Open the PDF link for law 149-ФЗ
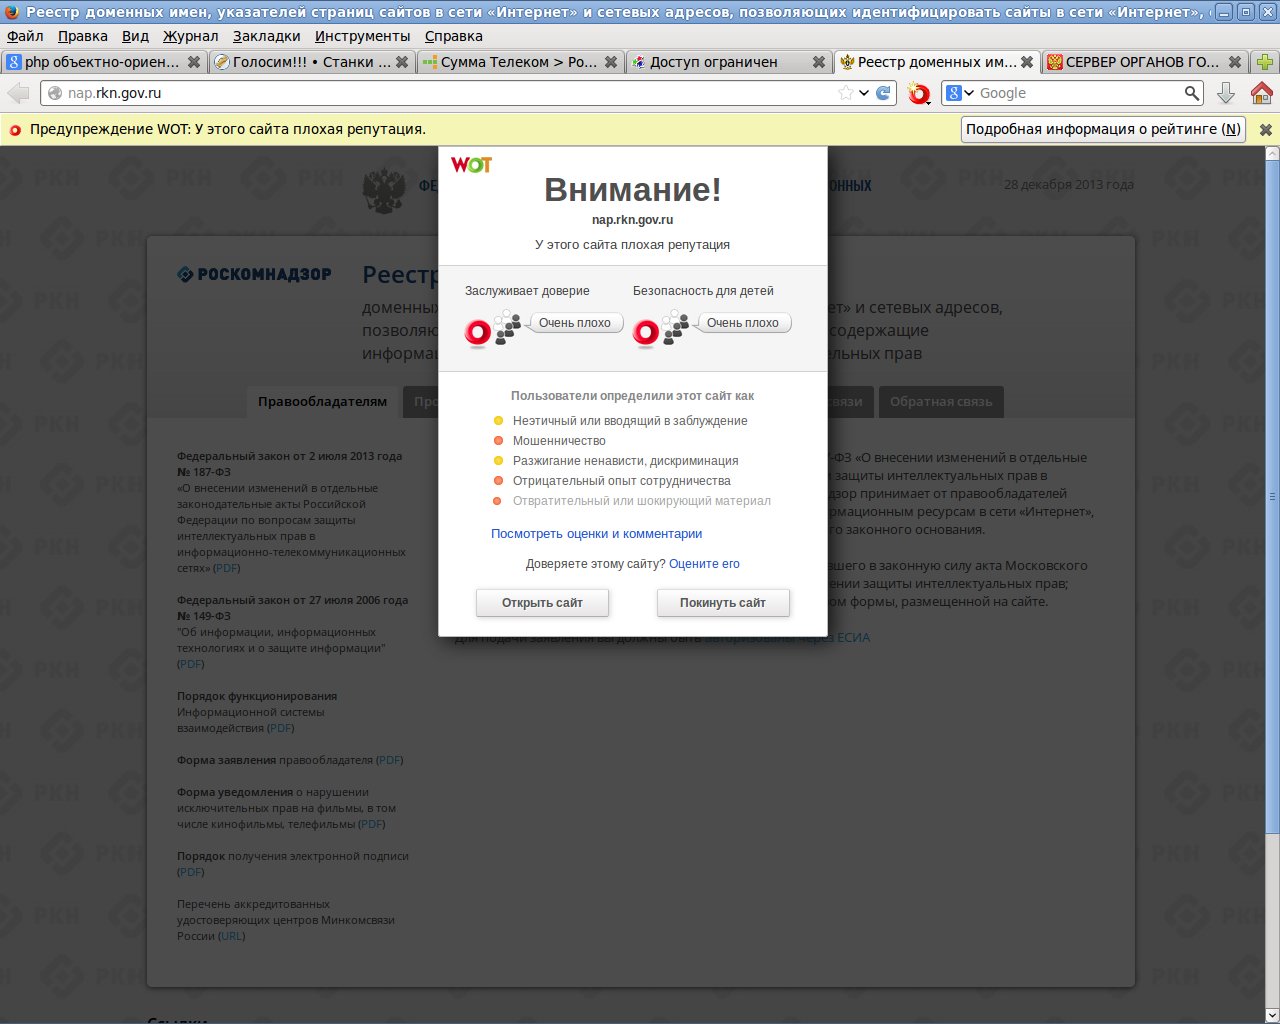 (x=191, y=664)
